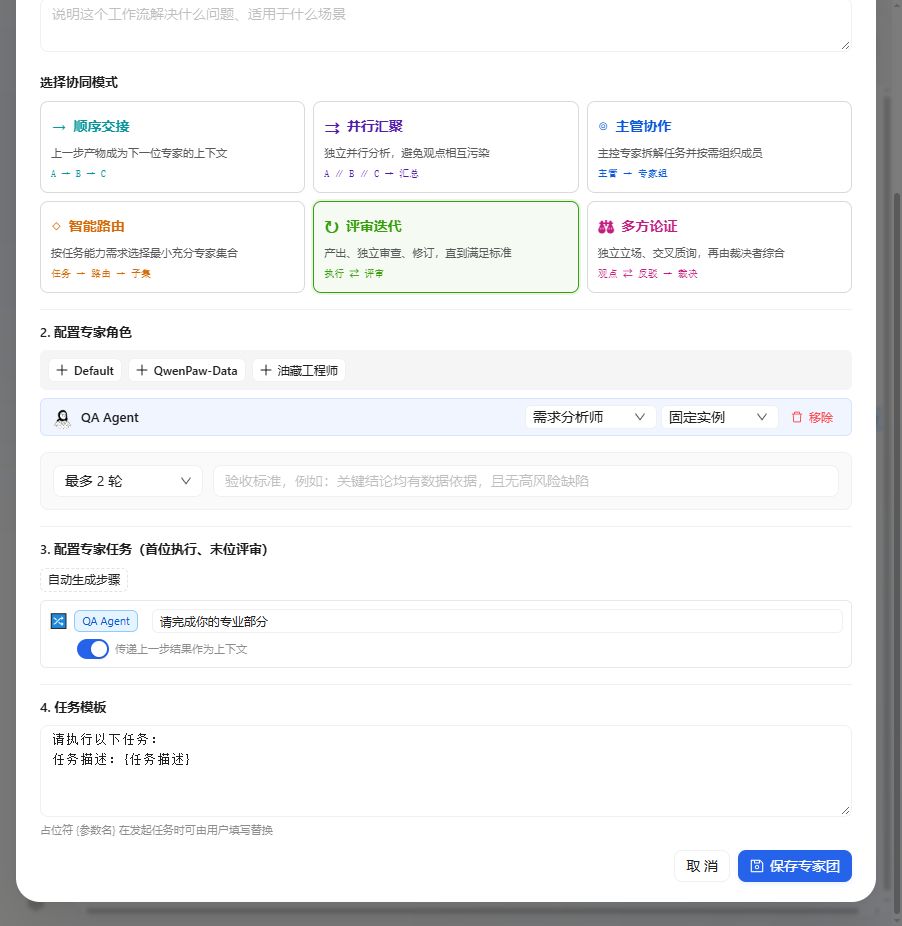Screen dimensions: 902x926
Task: Click the QA Agent tag in task row
Action: pyautogui.click(x=106, y=621)
